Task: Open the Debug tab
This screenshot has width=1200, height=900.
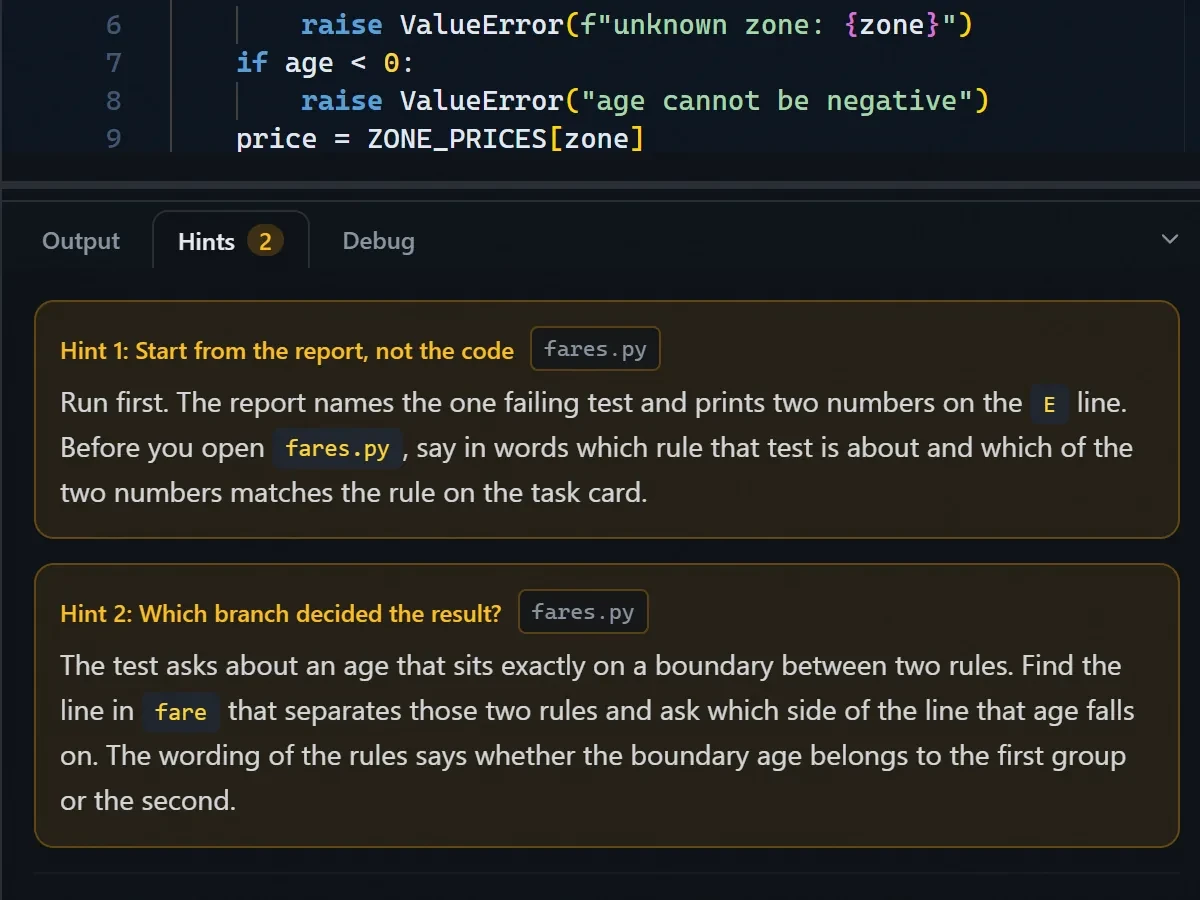Action: point(378,241)
